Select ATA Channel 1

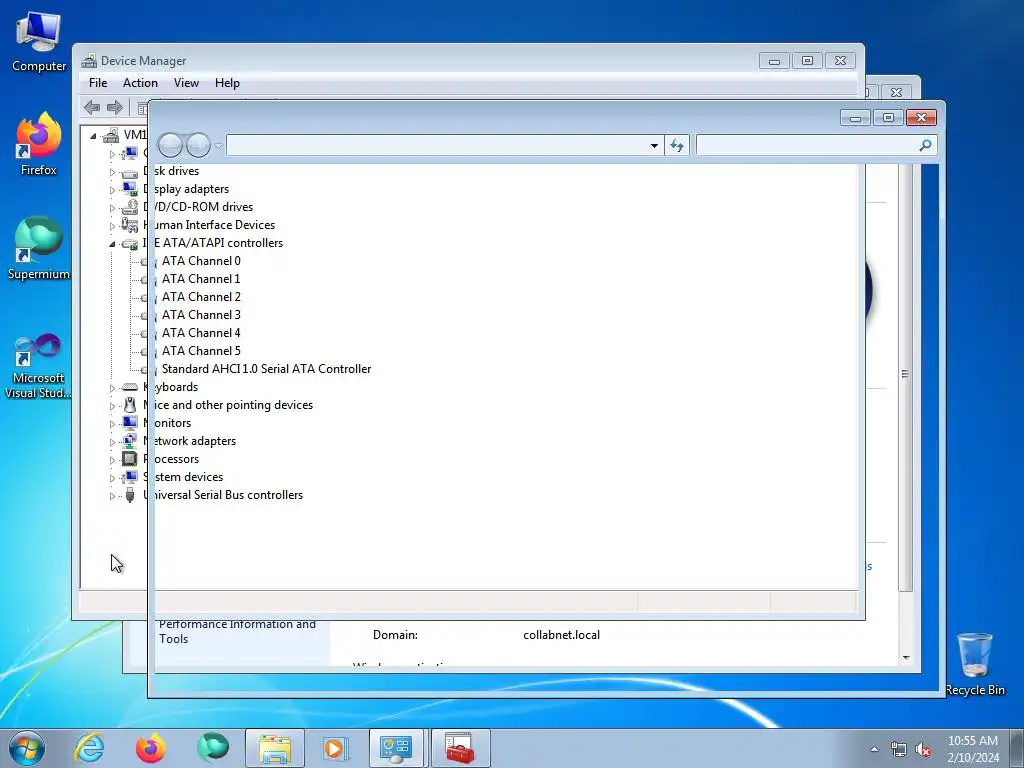[x=201, y=279]
